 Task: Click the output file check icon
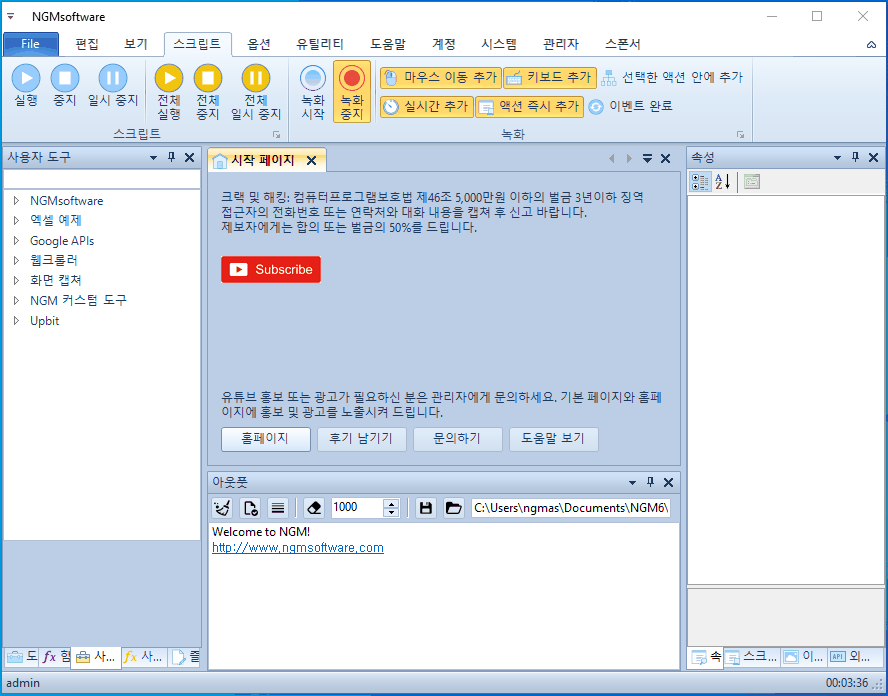click(x=250, y=508)
